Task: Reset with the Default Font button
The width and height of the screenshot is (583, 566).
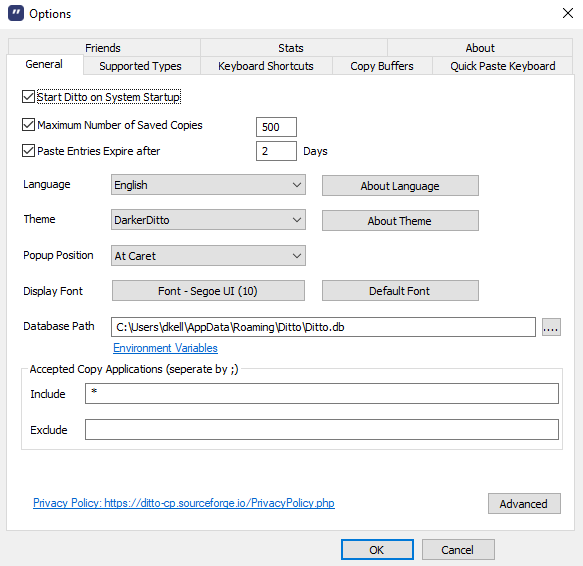Action: point(400,290)
